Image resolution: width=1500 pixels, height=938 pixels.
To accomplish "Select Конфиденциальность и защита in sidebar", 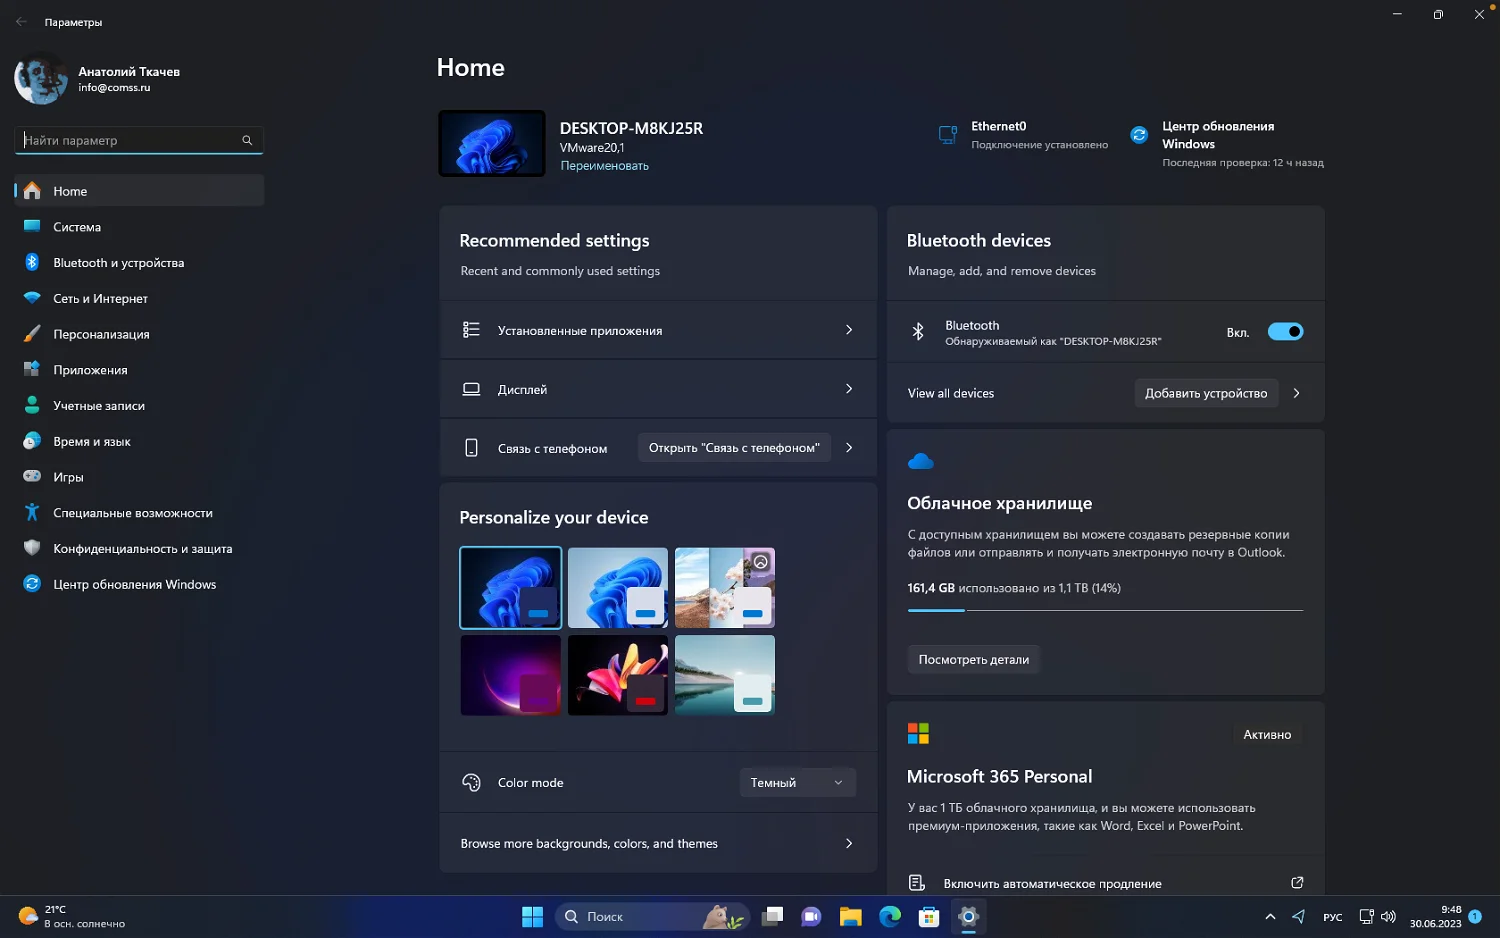I will pos(142,548).
